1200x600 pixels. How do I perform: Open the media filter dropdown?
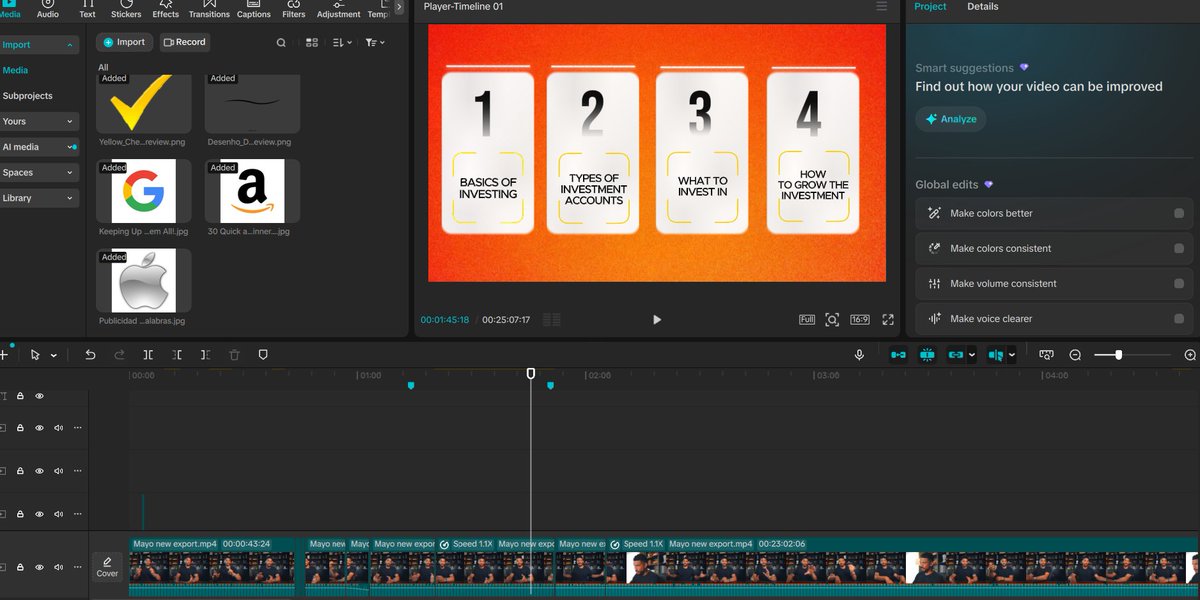pos(375,43)
